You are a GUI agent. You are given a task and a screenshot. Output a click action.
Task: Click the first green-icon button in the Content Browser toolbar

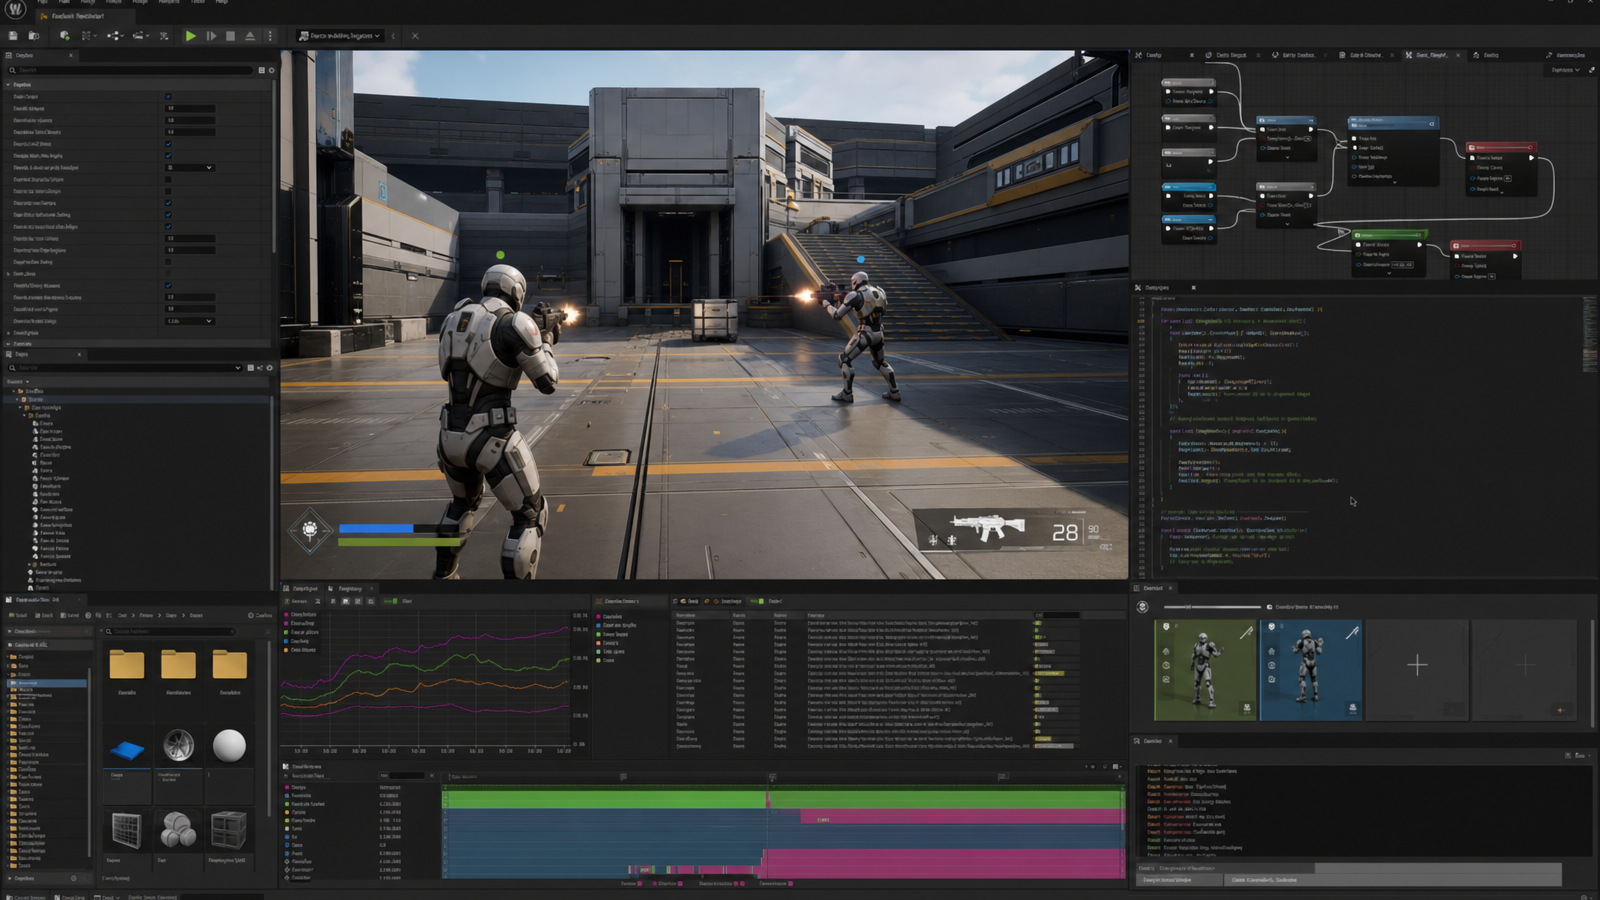pos(20,615)
